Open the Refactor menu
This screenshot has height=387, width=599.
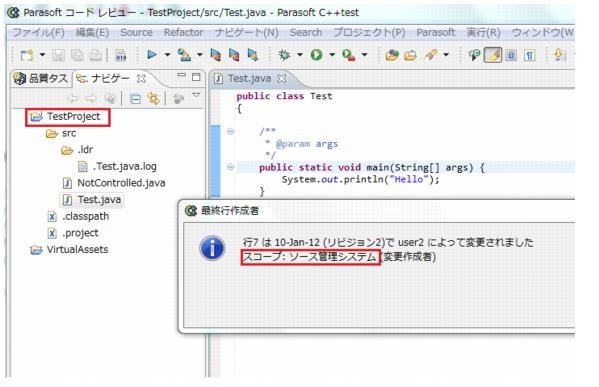click(x=183, y=33)
